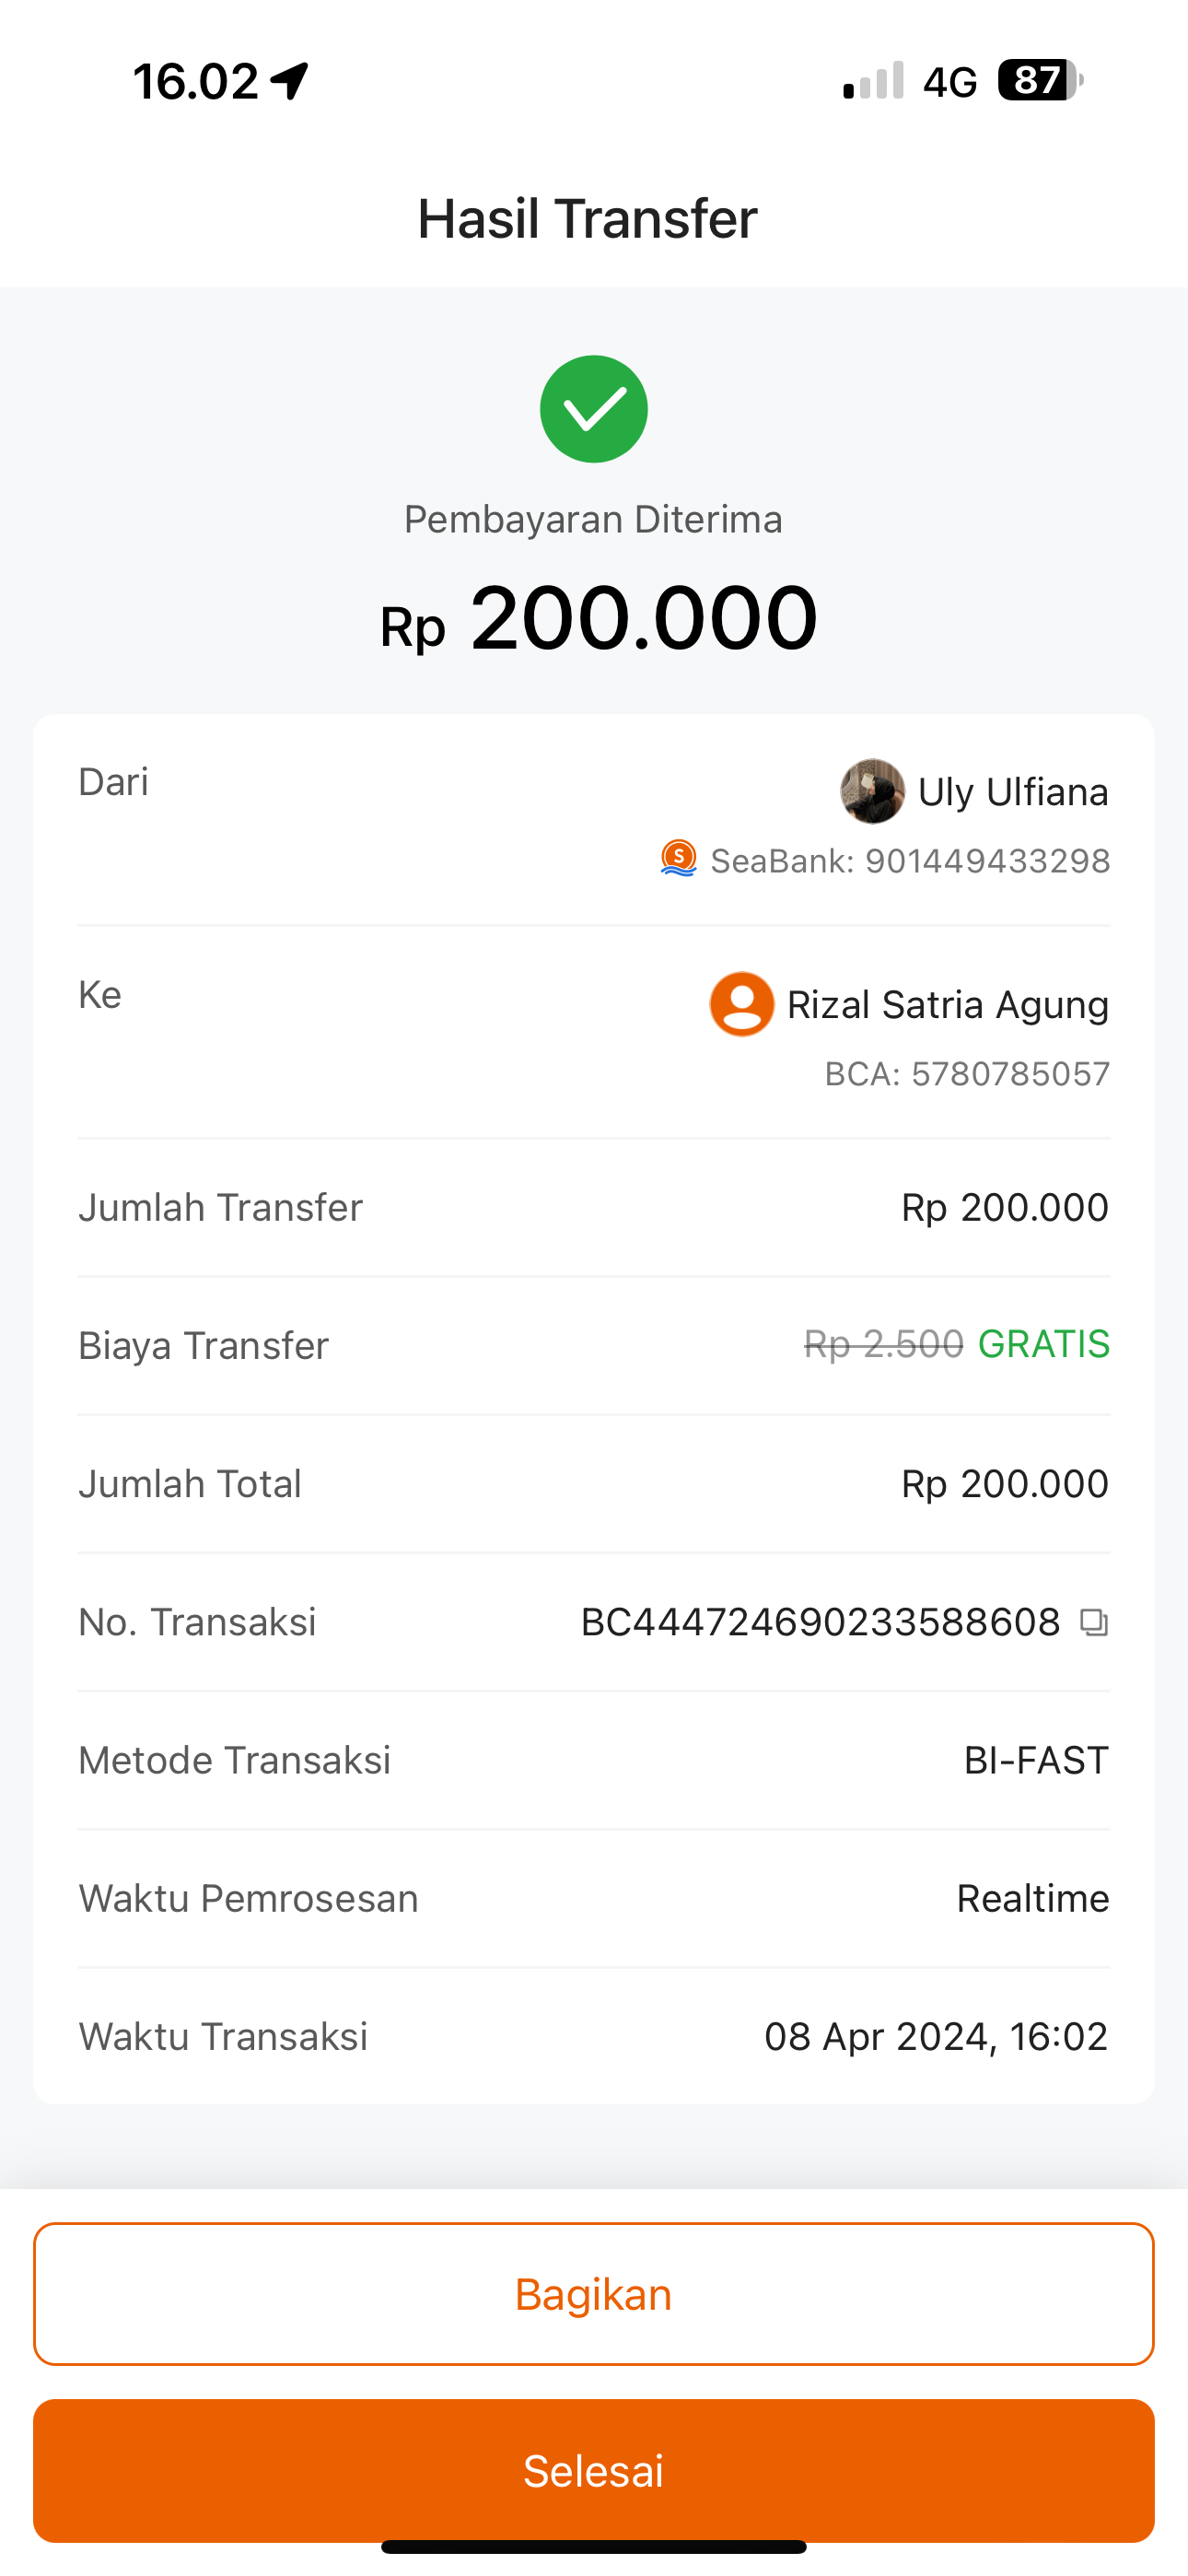Tap the transaction number BC444724690233588608

coord(820,1622)
